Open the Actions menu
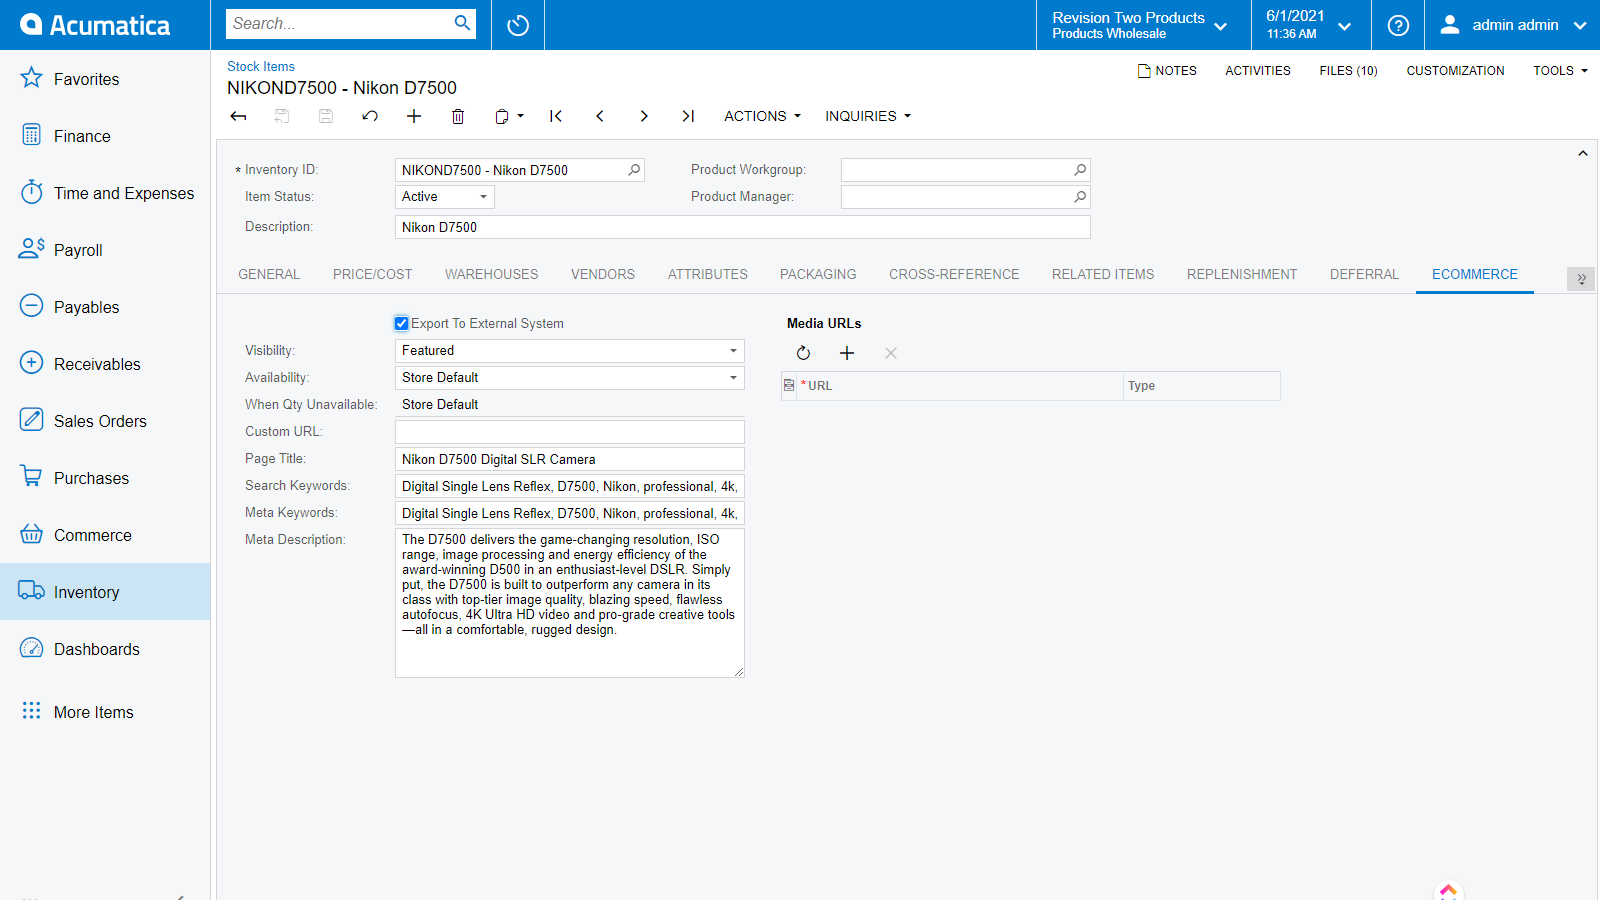Image resolution: width=1600 pixels, height=900 pixels. tap(762, 116)
